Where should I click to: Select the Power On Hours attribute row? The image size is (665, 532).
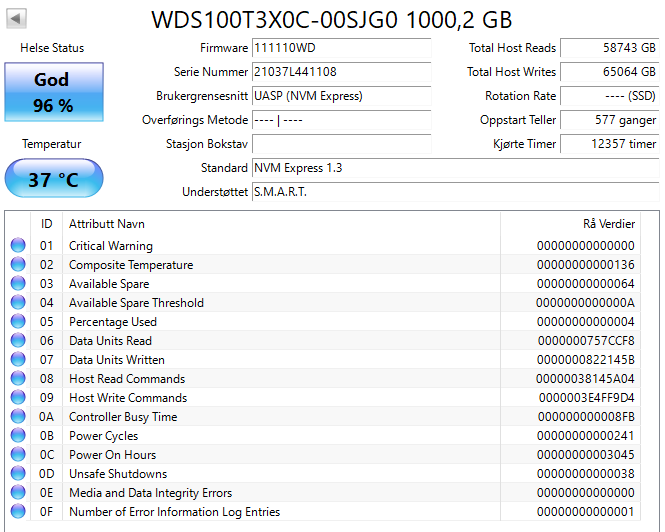click(x=330, y=455)
